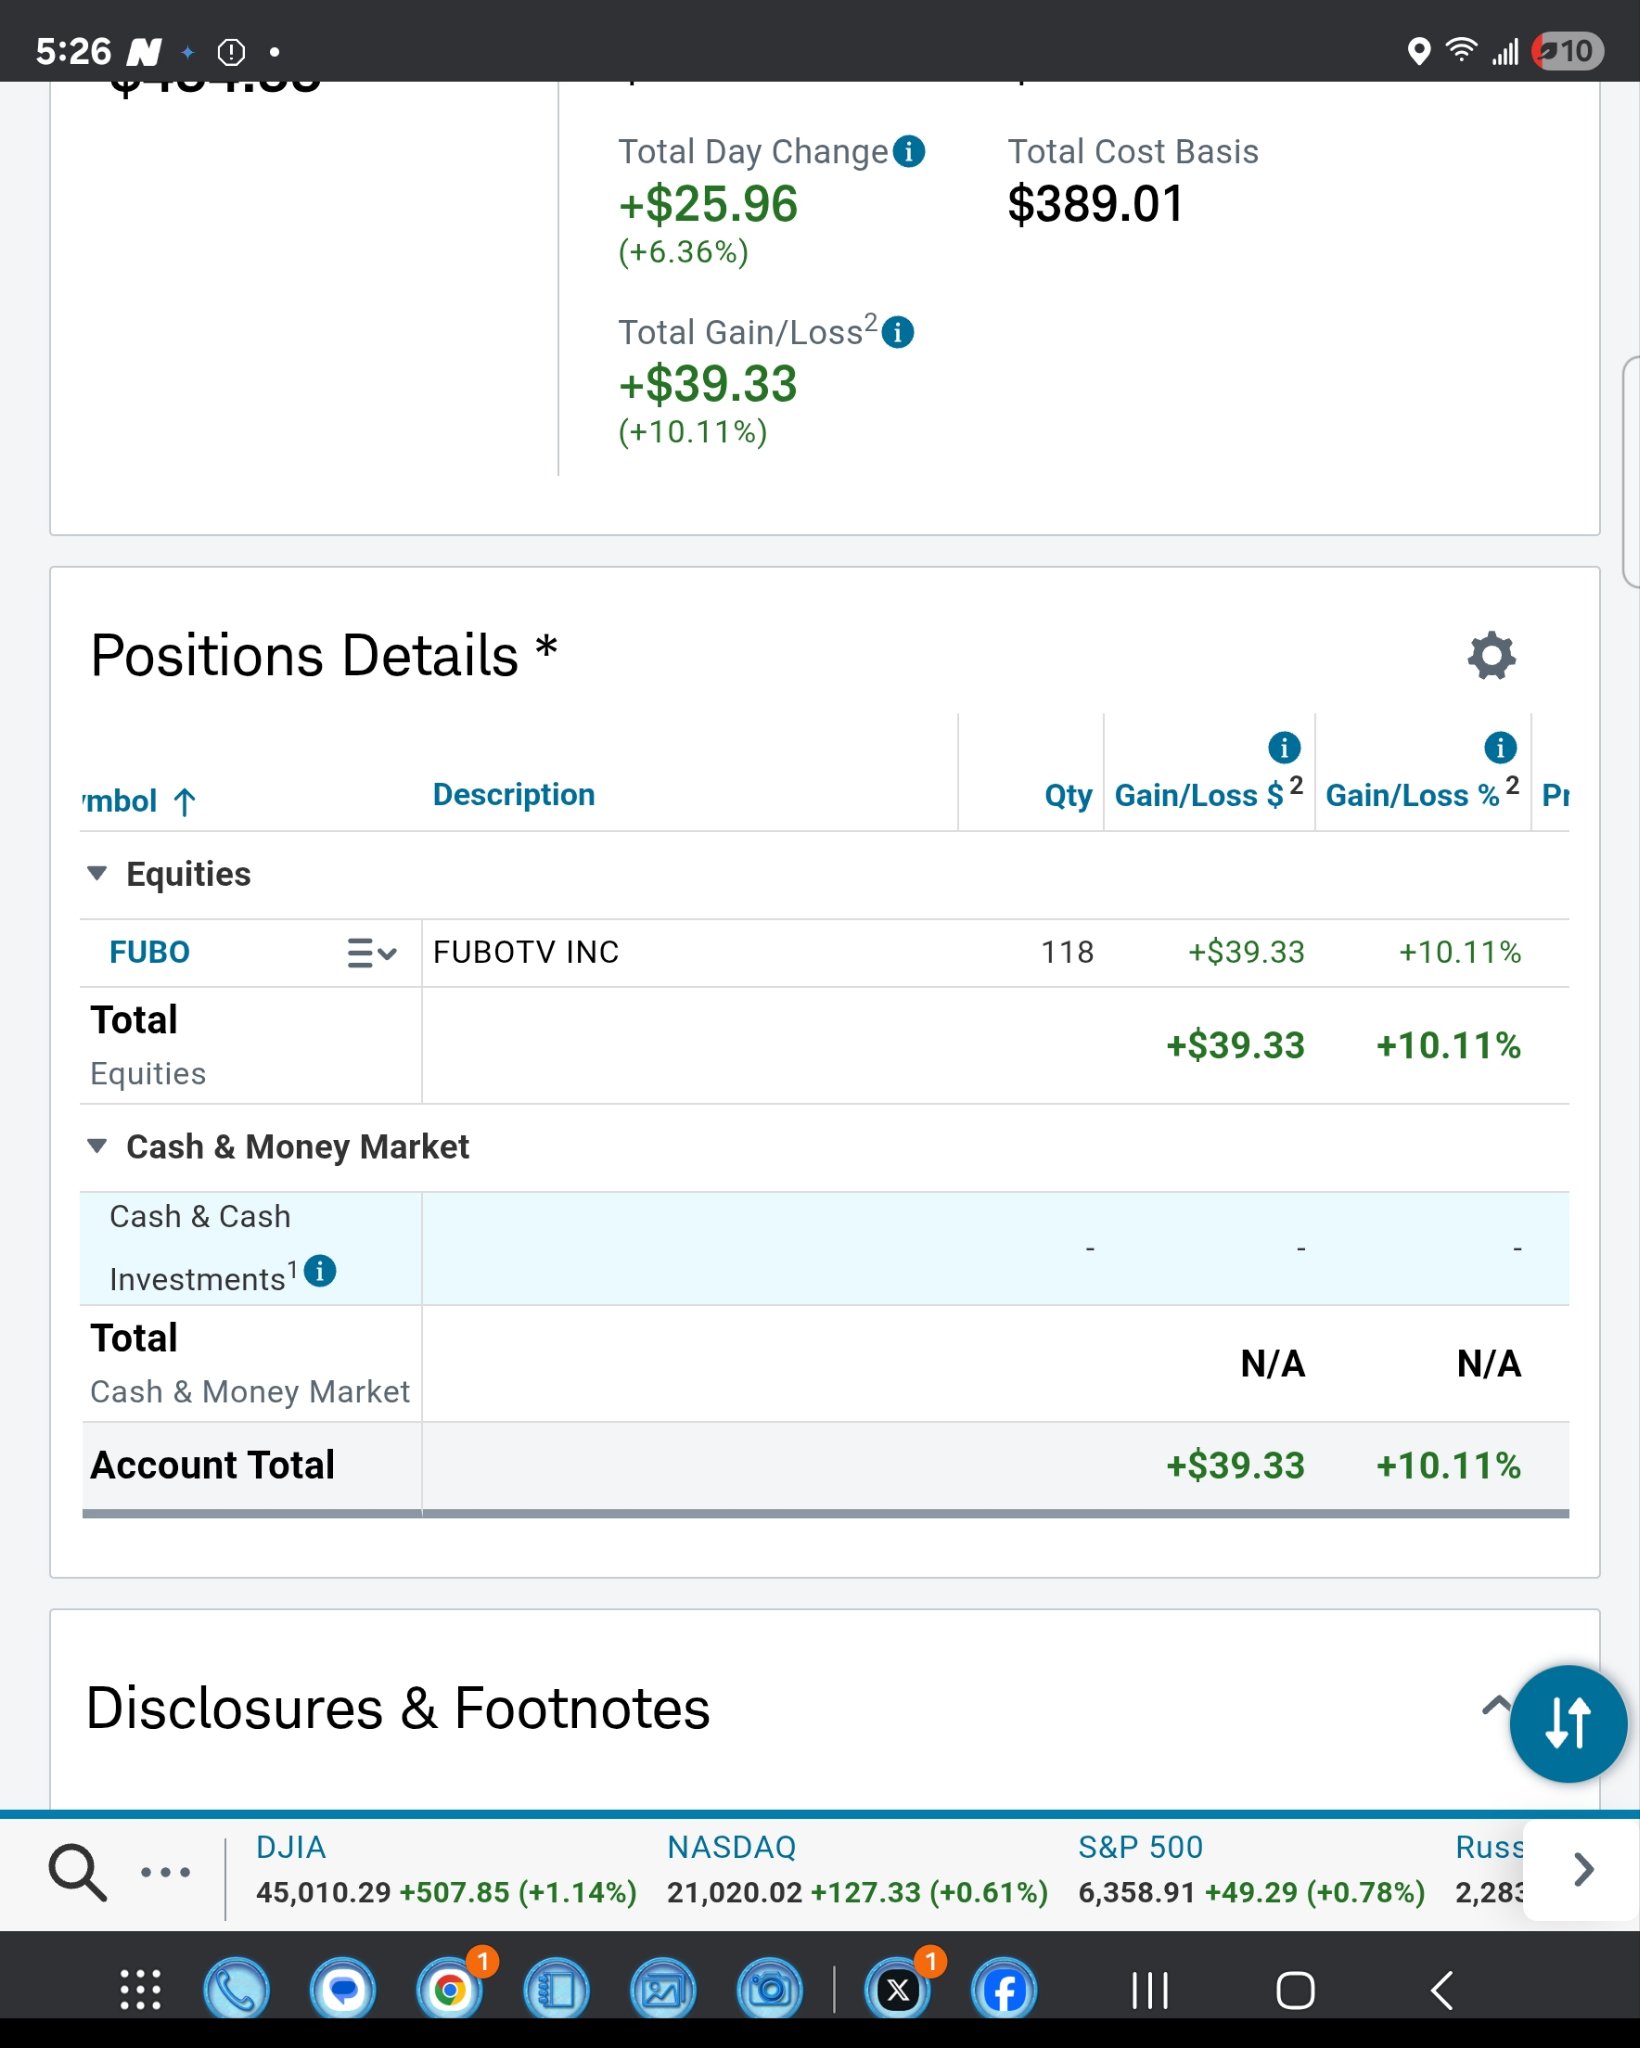The image size is (1640, 2048).
Task: Select Total Day Change +$25.96 value
Action: [708, 204]
